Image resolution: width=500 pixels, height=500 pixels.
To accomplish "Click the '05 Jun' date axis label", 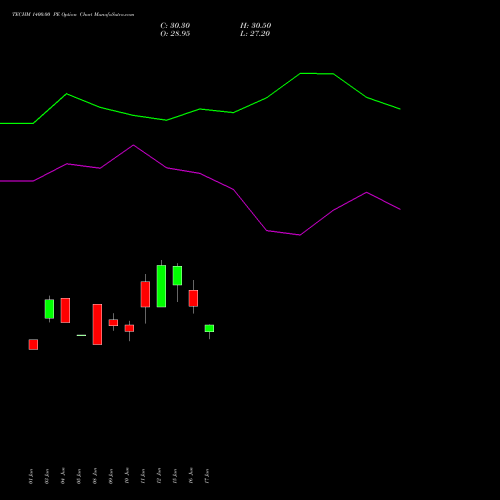I will pyautogui.click(x=79, y=476).
